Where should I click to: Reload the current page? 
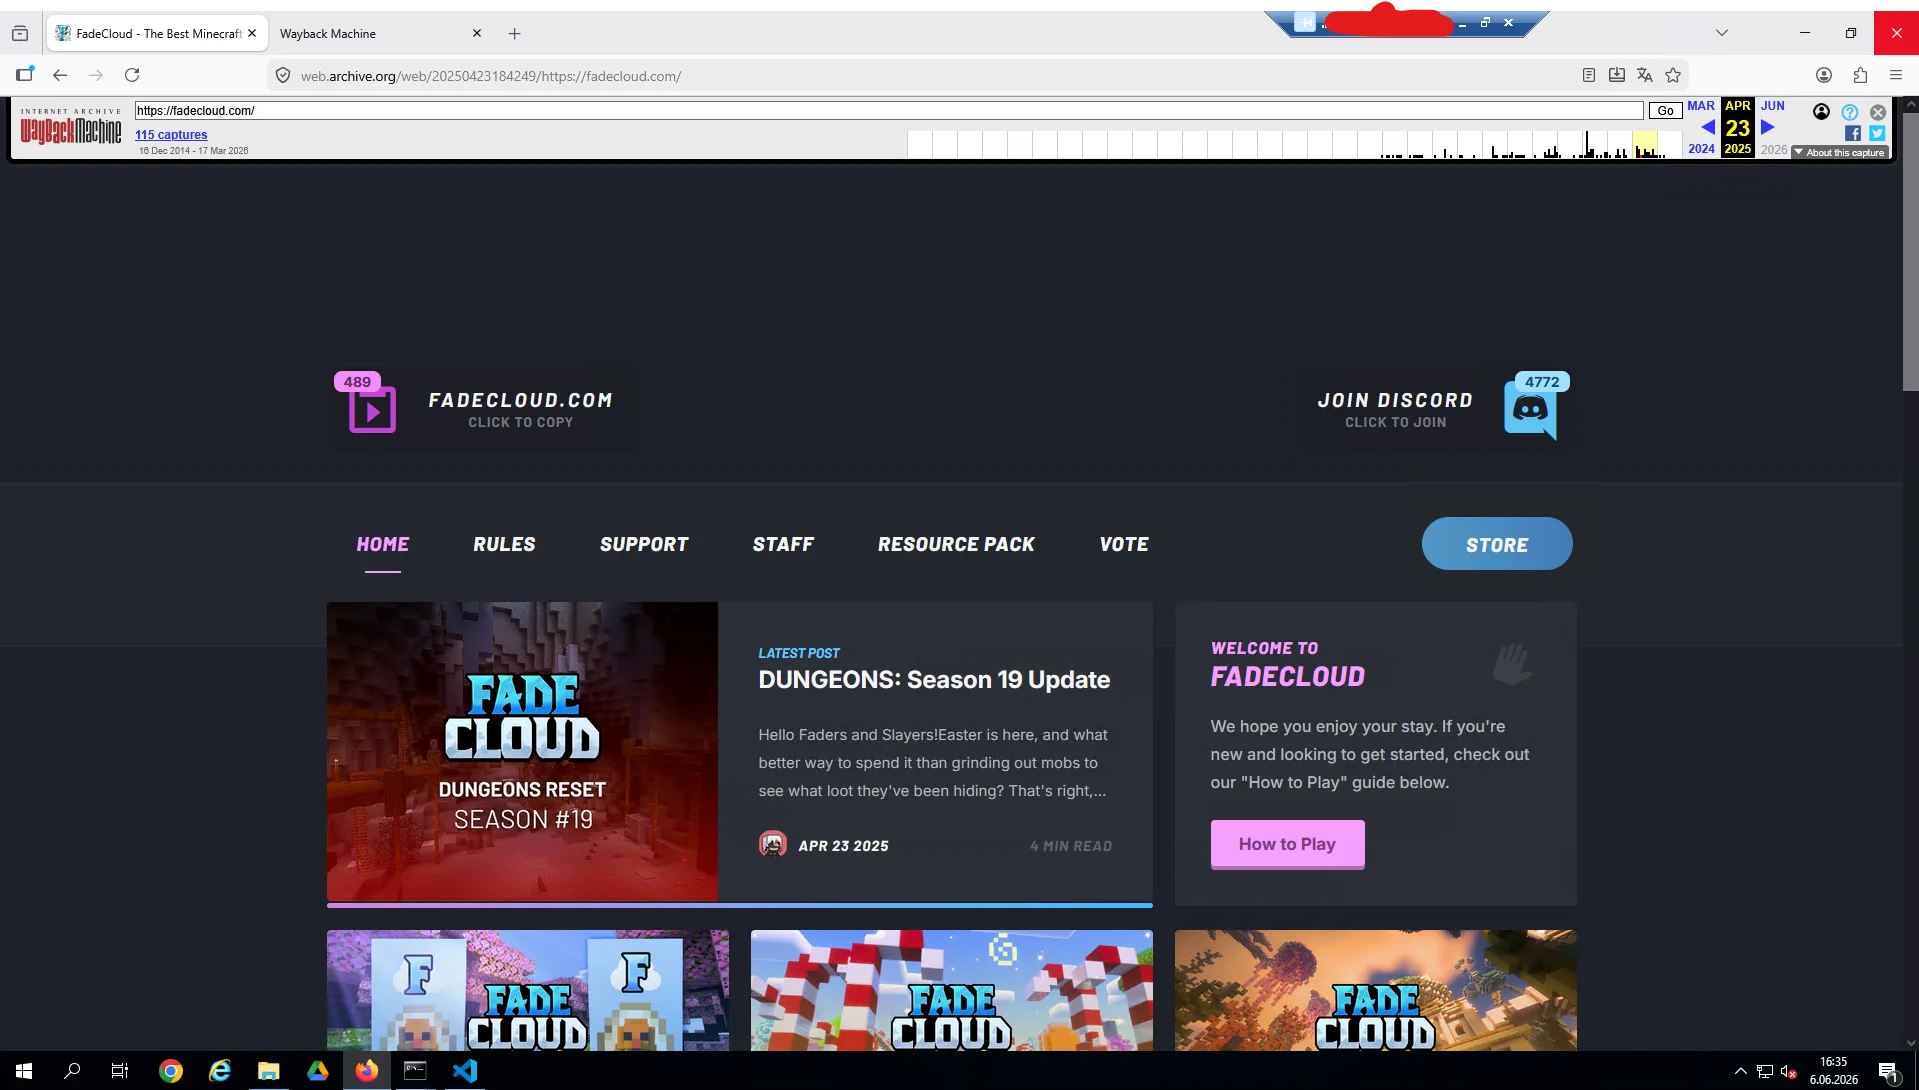(132, 75)
